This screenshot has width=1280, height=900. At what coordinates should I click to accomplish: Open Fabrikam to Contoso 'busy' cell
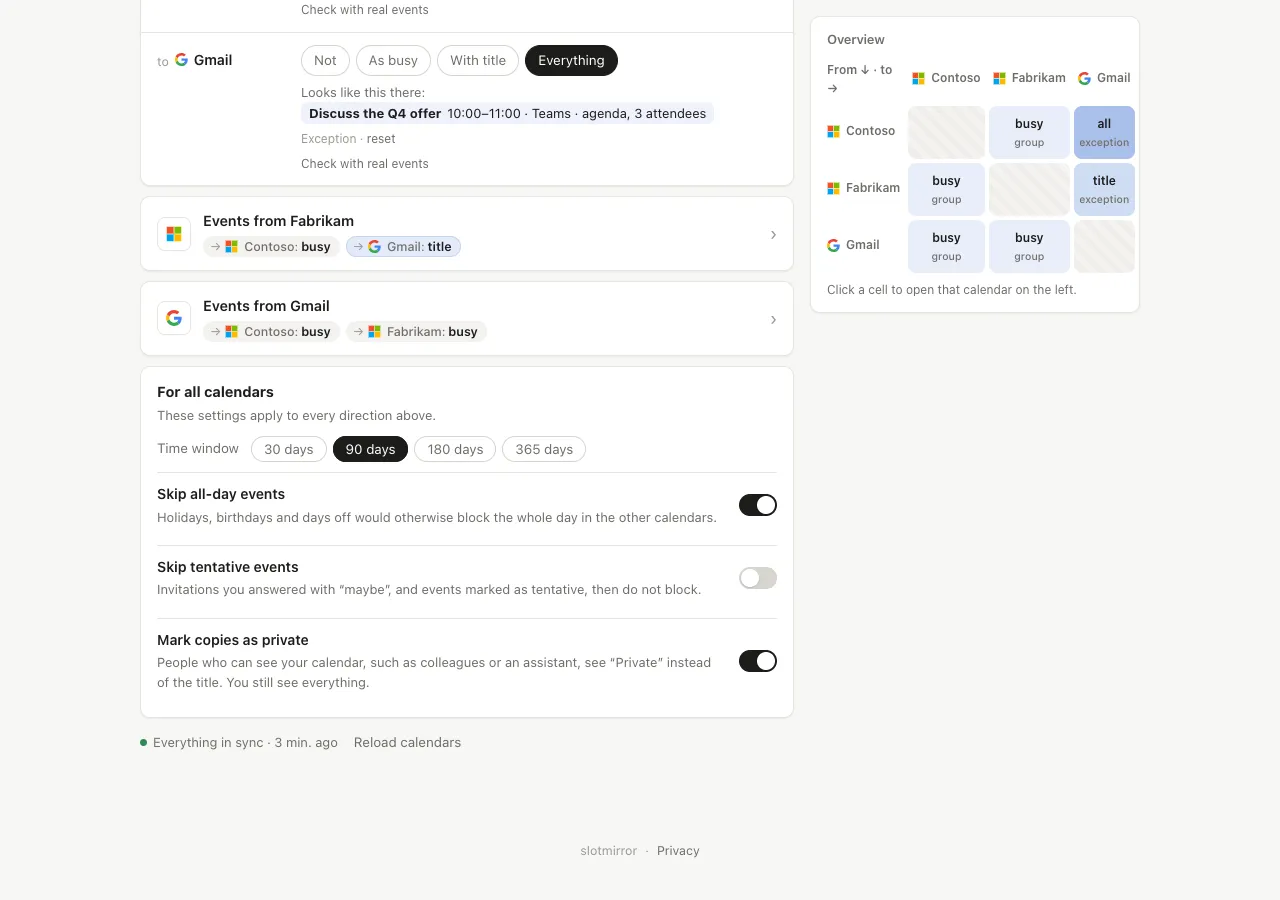pyautogui.click(x=946, y=189)
